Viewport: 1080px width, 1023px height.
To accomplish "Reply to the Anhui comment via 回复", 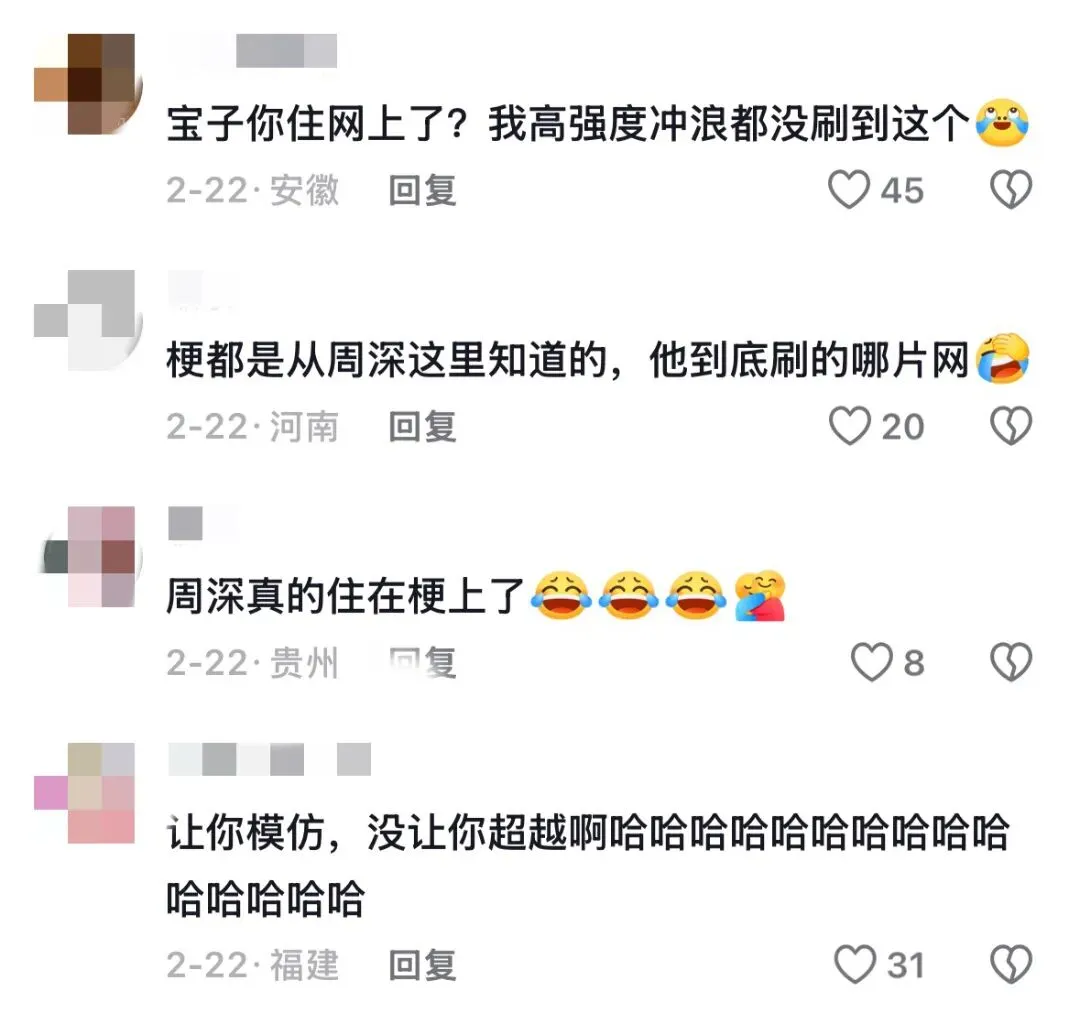I will click(422, 190).
